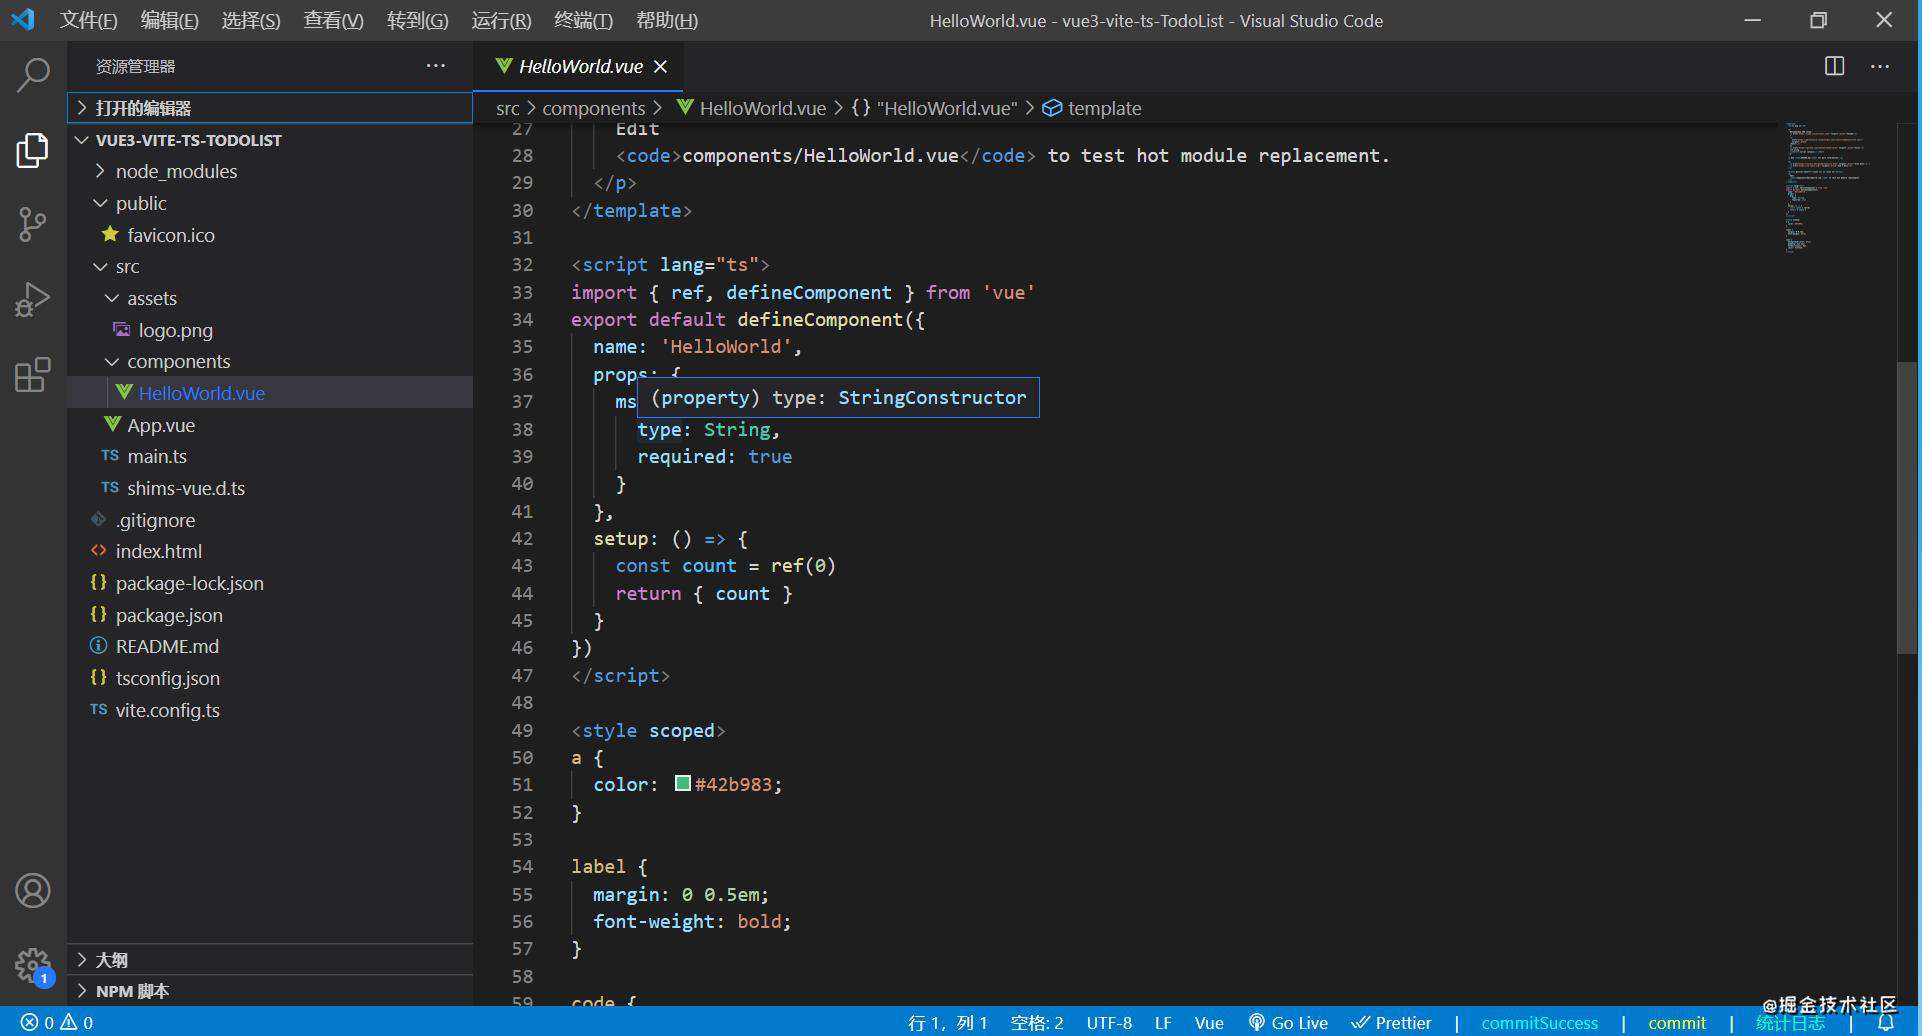Image resolution: width=1922 pixels, height=1036 pixels.
Task: Open the Explorer view icon
Action: coord(33,150)
